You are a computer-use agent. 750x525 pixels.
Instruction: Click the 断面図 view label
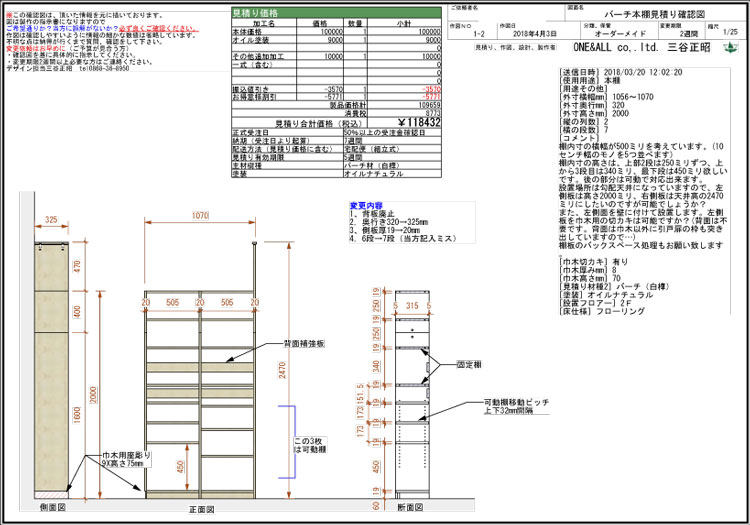410,507
